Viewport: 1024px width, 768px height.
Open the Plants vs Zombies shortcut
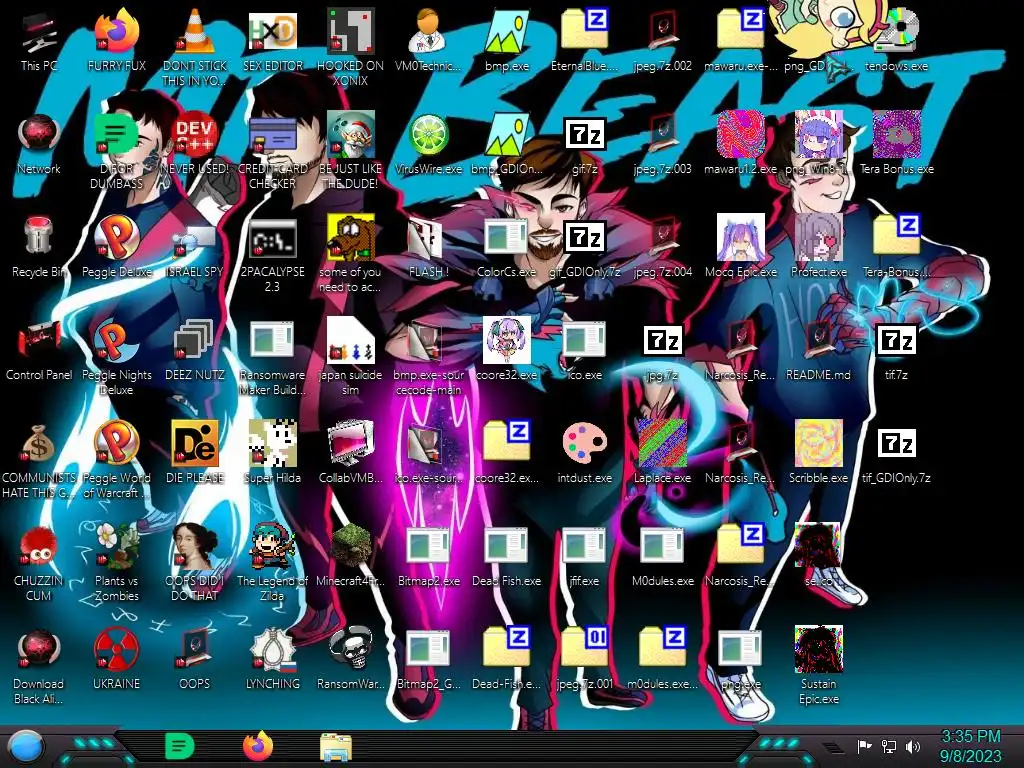point(116,563)
